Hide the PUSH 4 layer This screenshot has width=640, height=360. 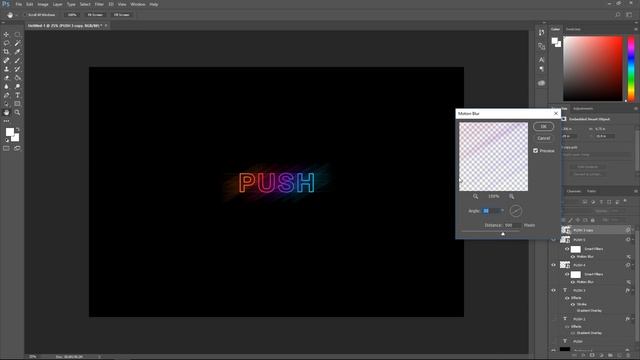553,265
